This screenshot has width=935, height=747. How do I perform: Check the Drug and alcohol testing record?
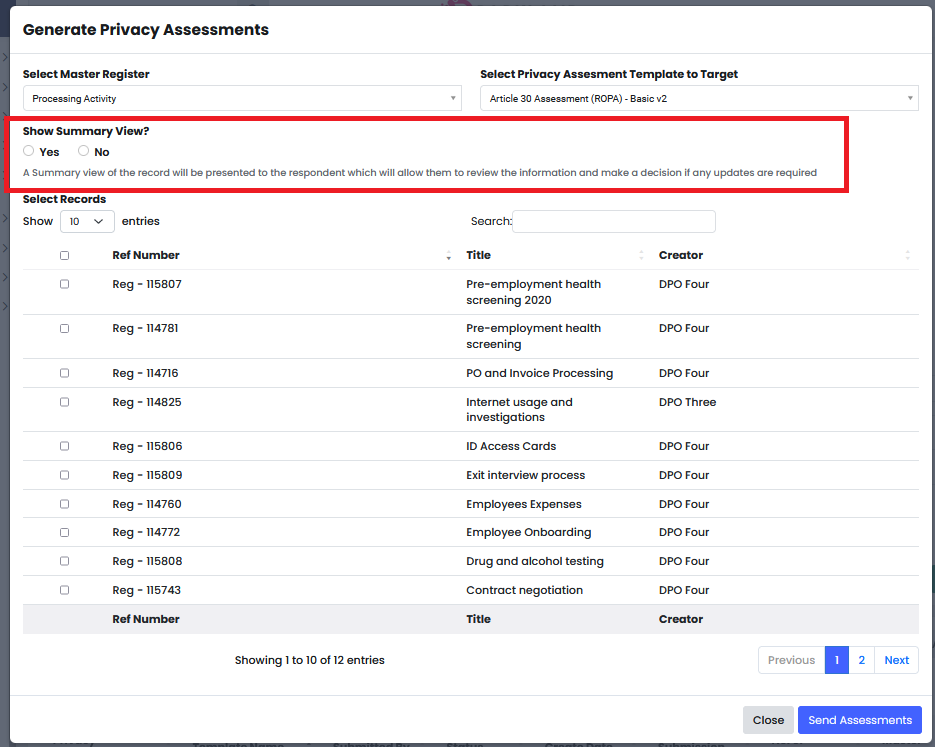pyautogui.click(x=65, y=561)
